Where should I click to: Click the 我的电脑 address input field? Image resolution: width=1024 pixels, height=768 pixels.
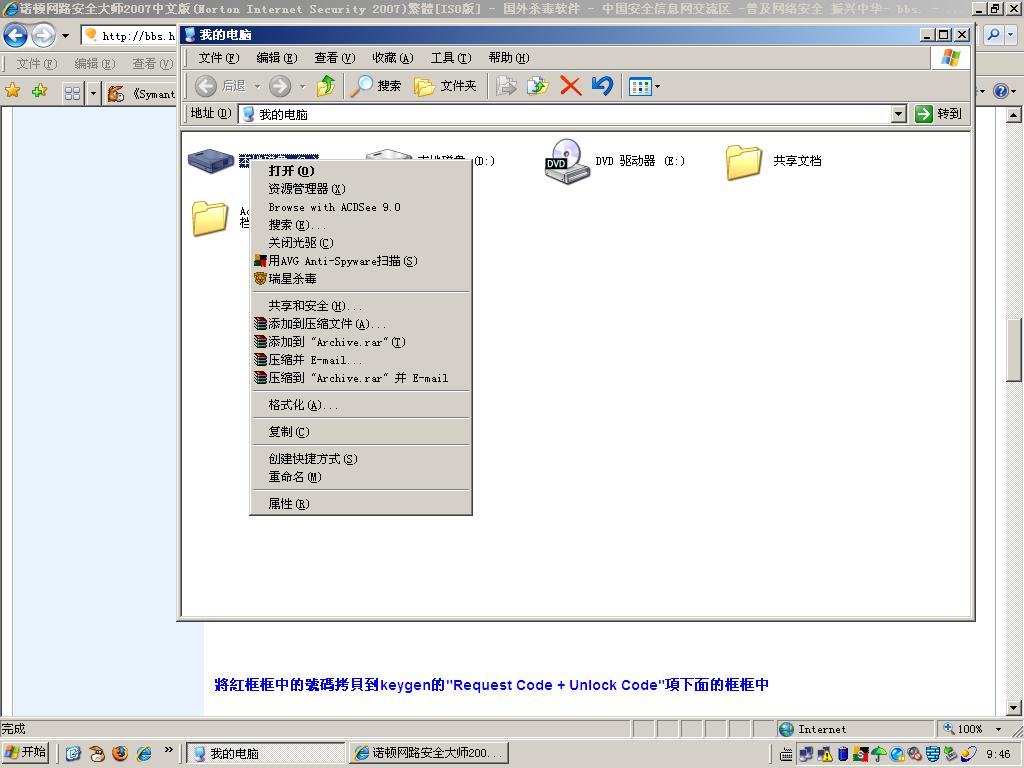[565, 114]
